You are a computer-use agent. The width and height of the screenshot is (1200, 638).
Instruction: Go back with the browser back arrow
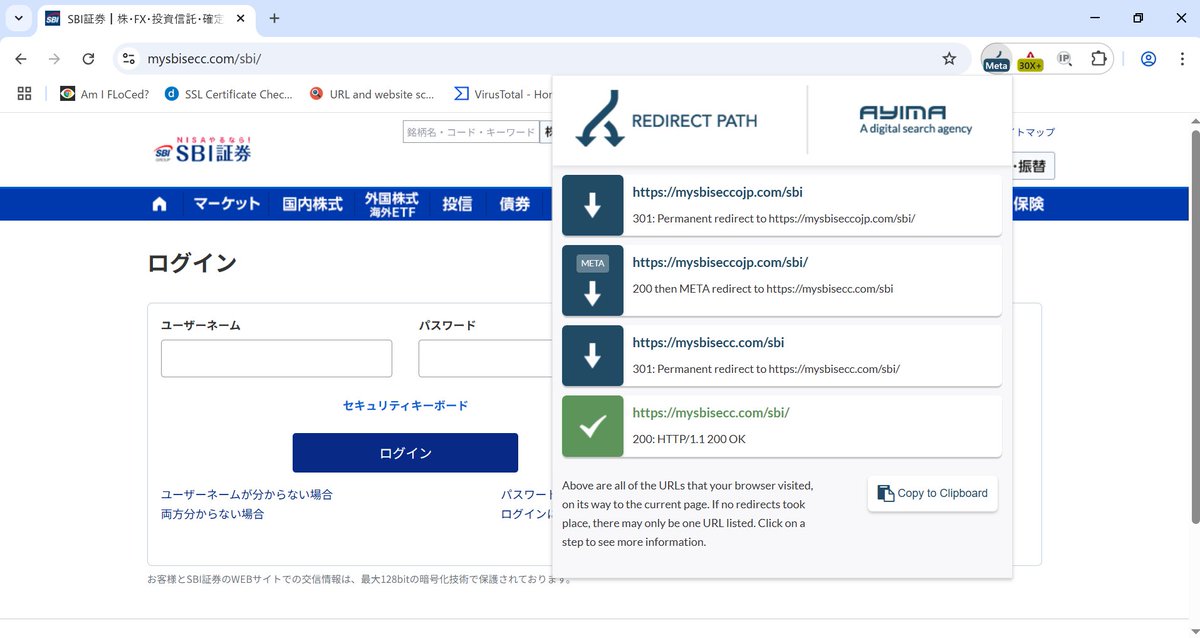[21, 59]
